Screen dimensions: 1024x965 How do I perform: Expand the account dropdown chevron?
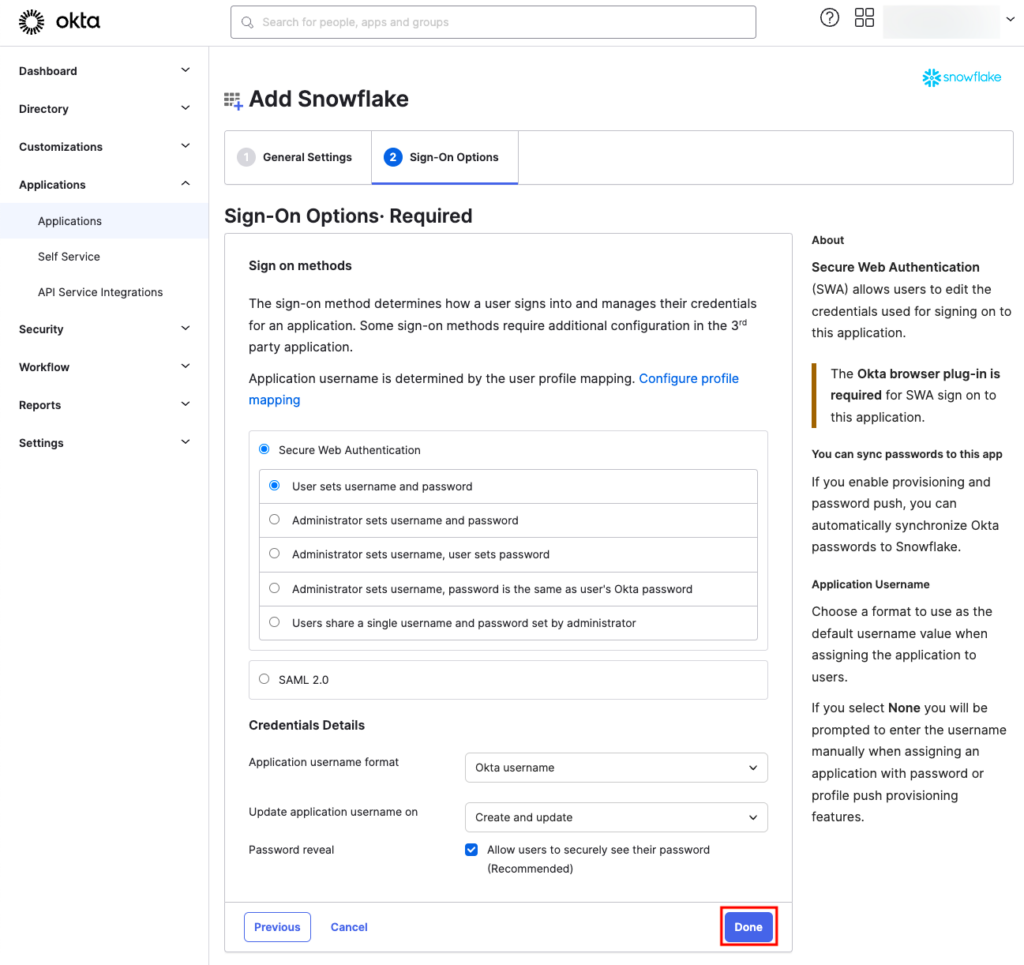point(1009,17)
